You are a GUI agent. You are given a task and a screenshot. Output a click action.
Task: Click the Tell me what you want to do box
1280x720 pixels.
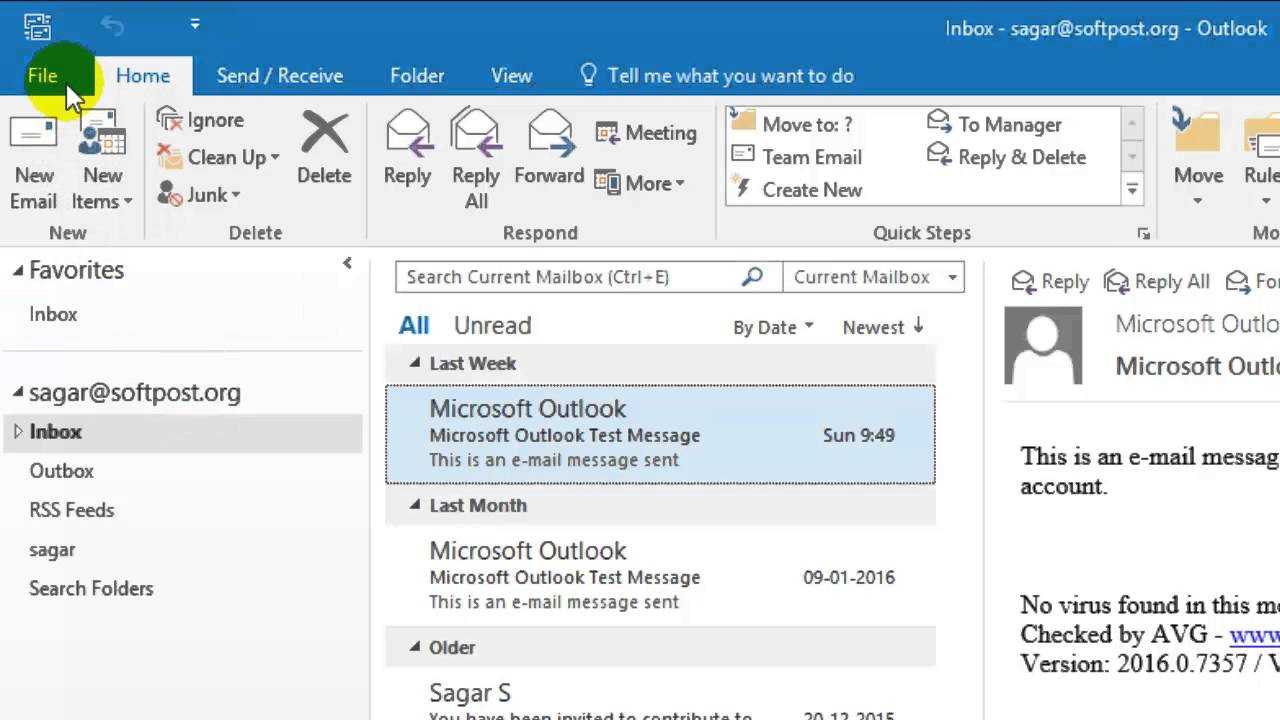[x=717, y=76]
